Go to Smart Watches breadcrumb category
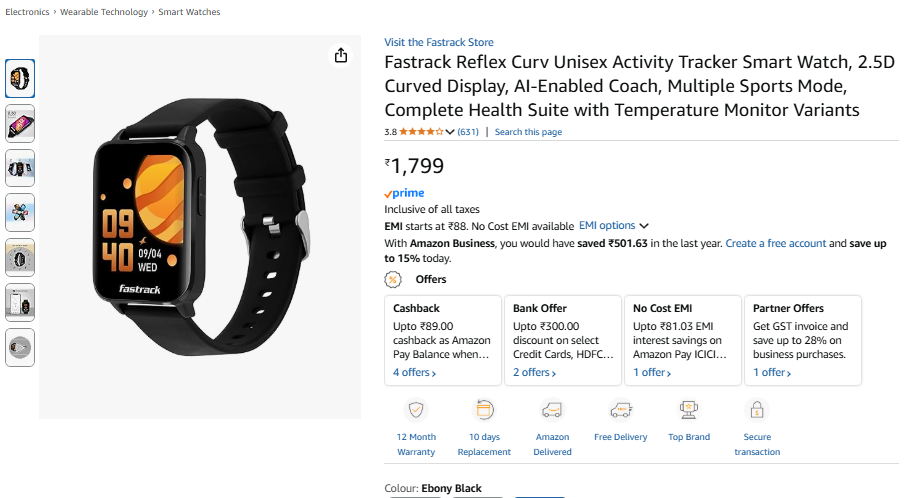Image resolution: width=921 pixels, height=498 pixels. [190, 12]
